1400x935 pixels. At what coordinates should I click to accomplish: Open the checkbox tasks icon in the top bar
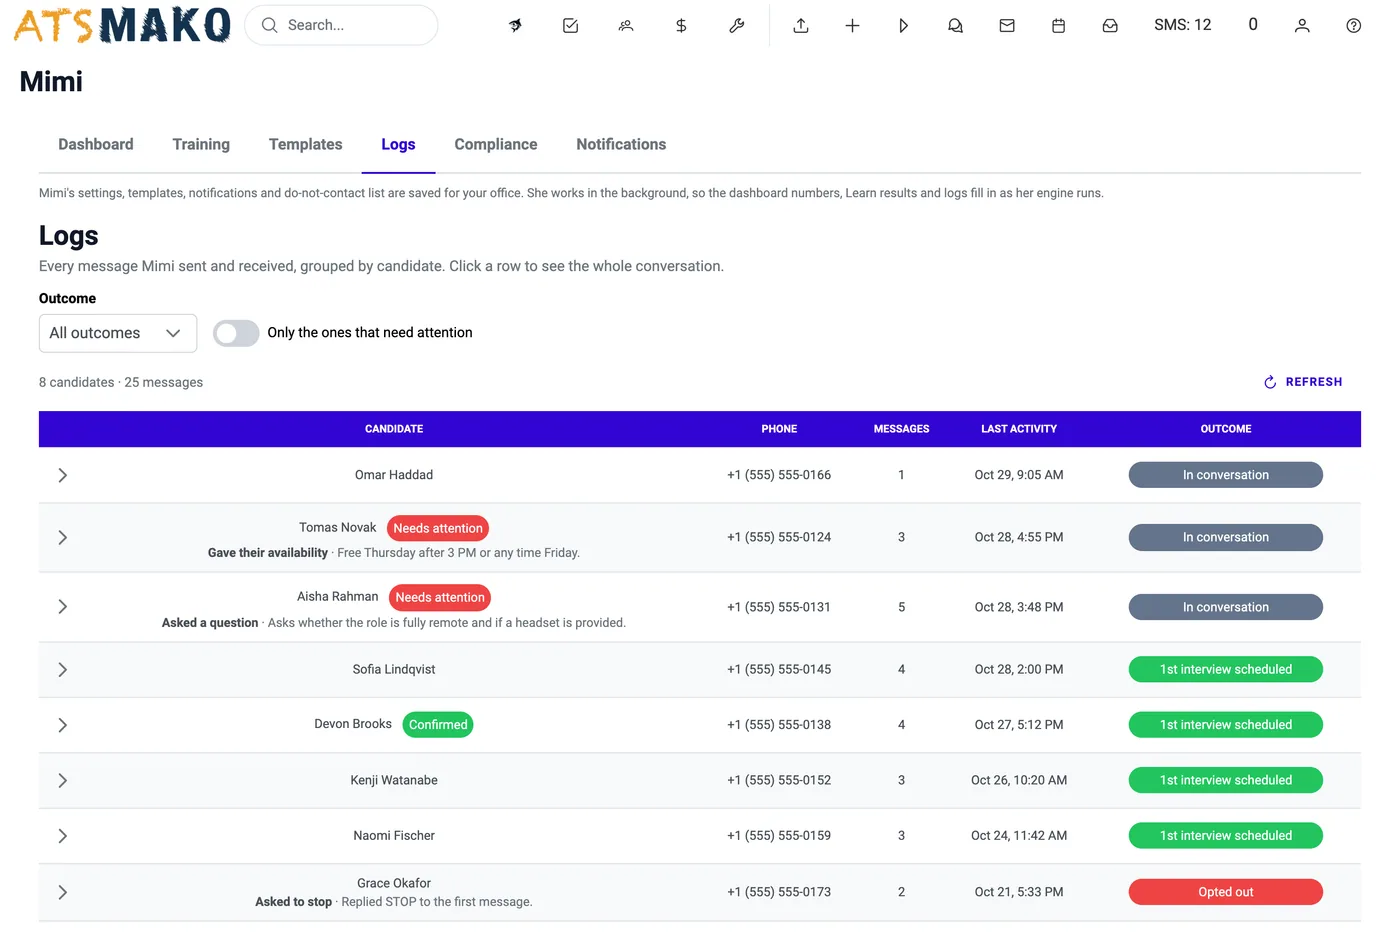[x=571, y=26]
